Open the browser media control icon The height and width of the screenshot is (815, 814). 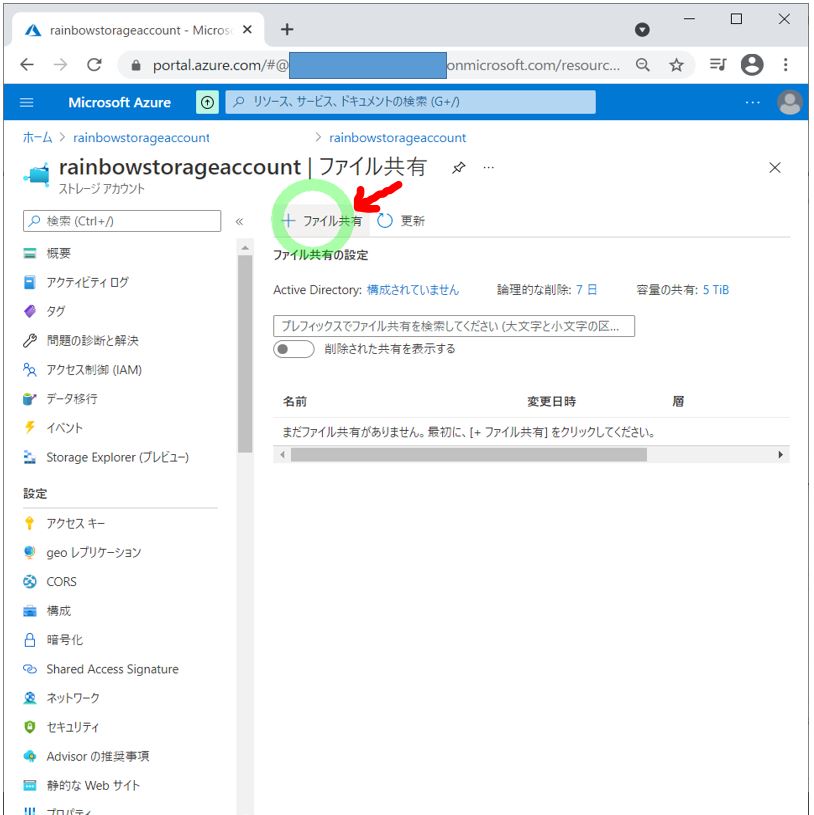pyautogui.click(x=718, y=64)
